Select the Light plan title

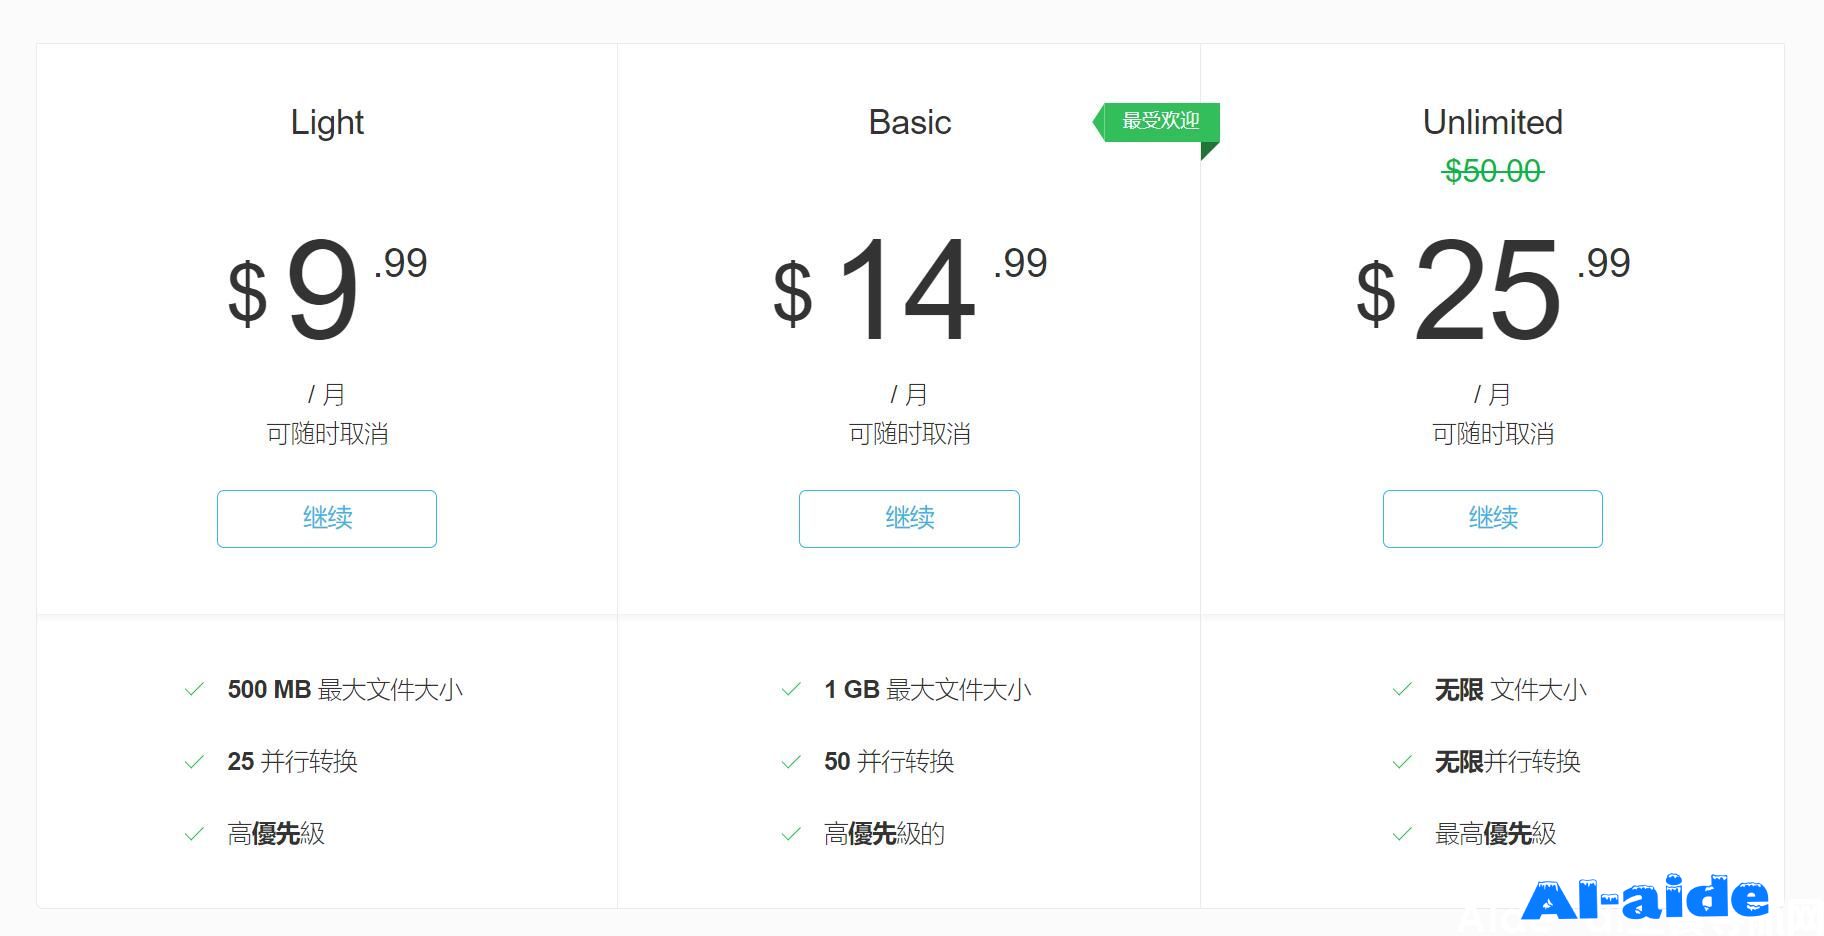(327, 122)
